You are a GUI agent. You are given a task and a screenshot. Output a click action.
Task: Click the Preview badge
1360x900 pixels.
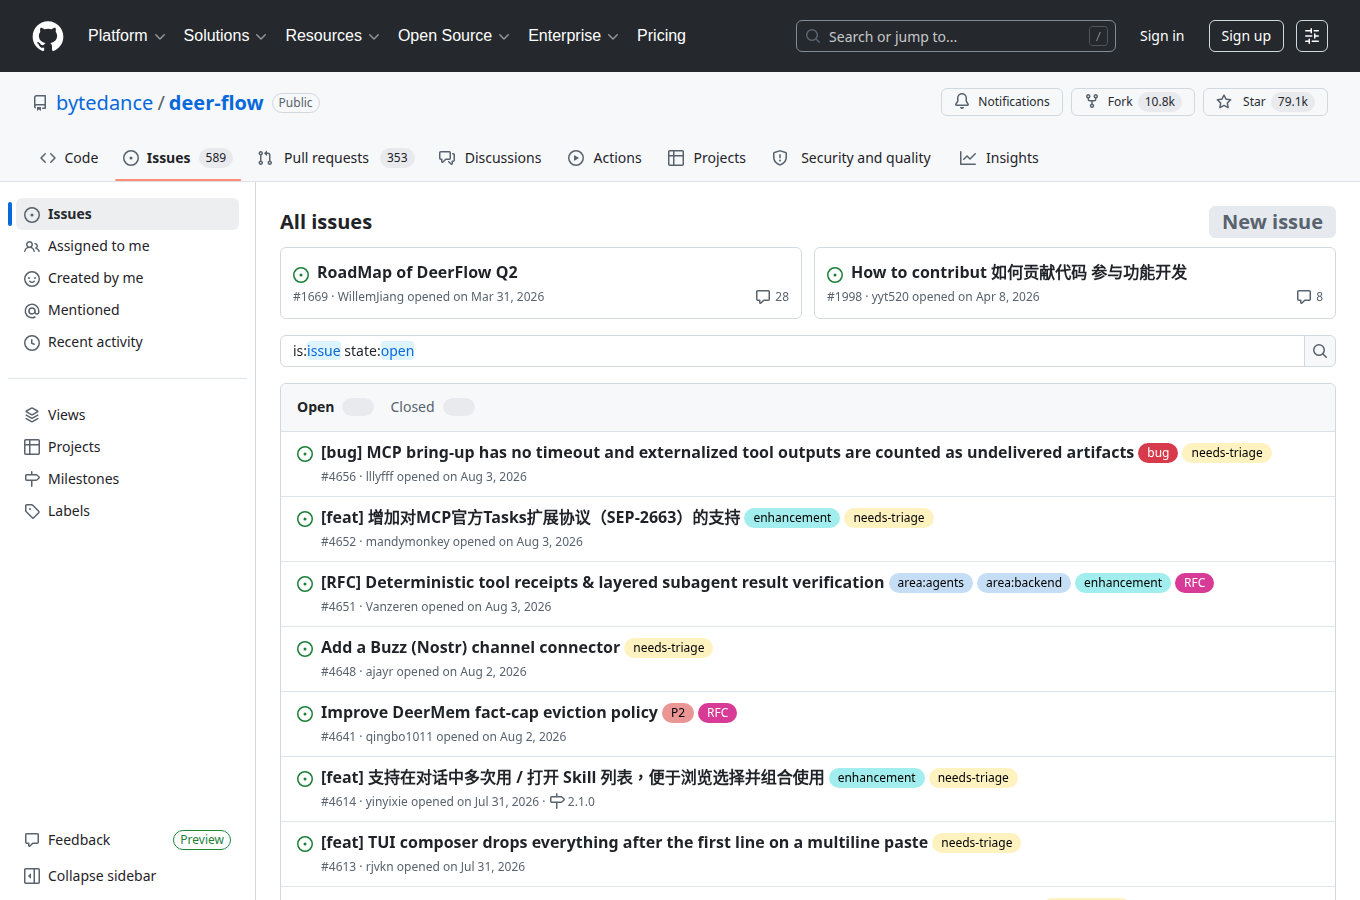click(202, 840)
